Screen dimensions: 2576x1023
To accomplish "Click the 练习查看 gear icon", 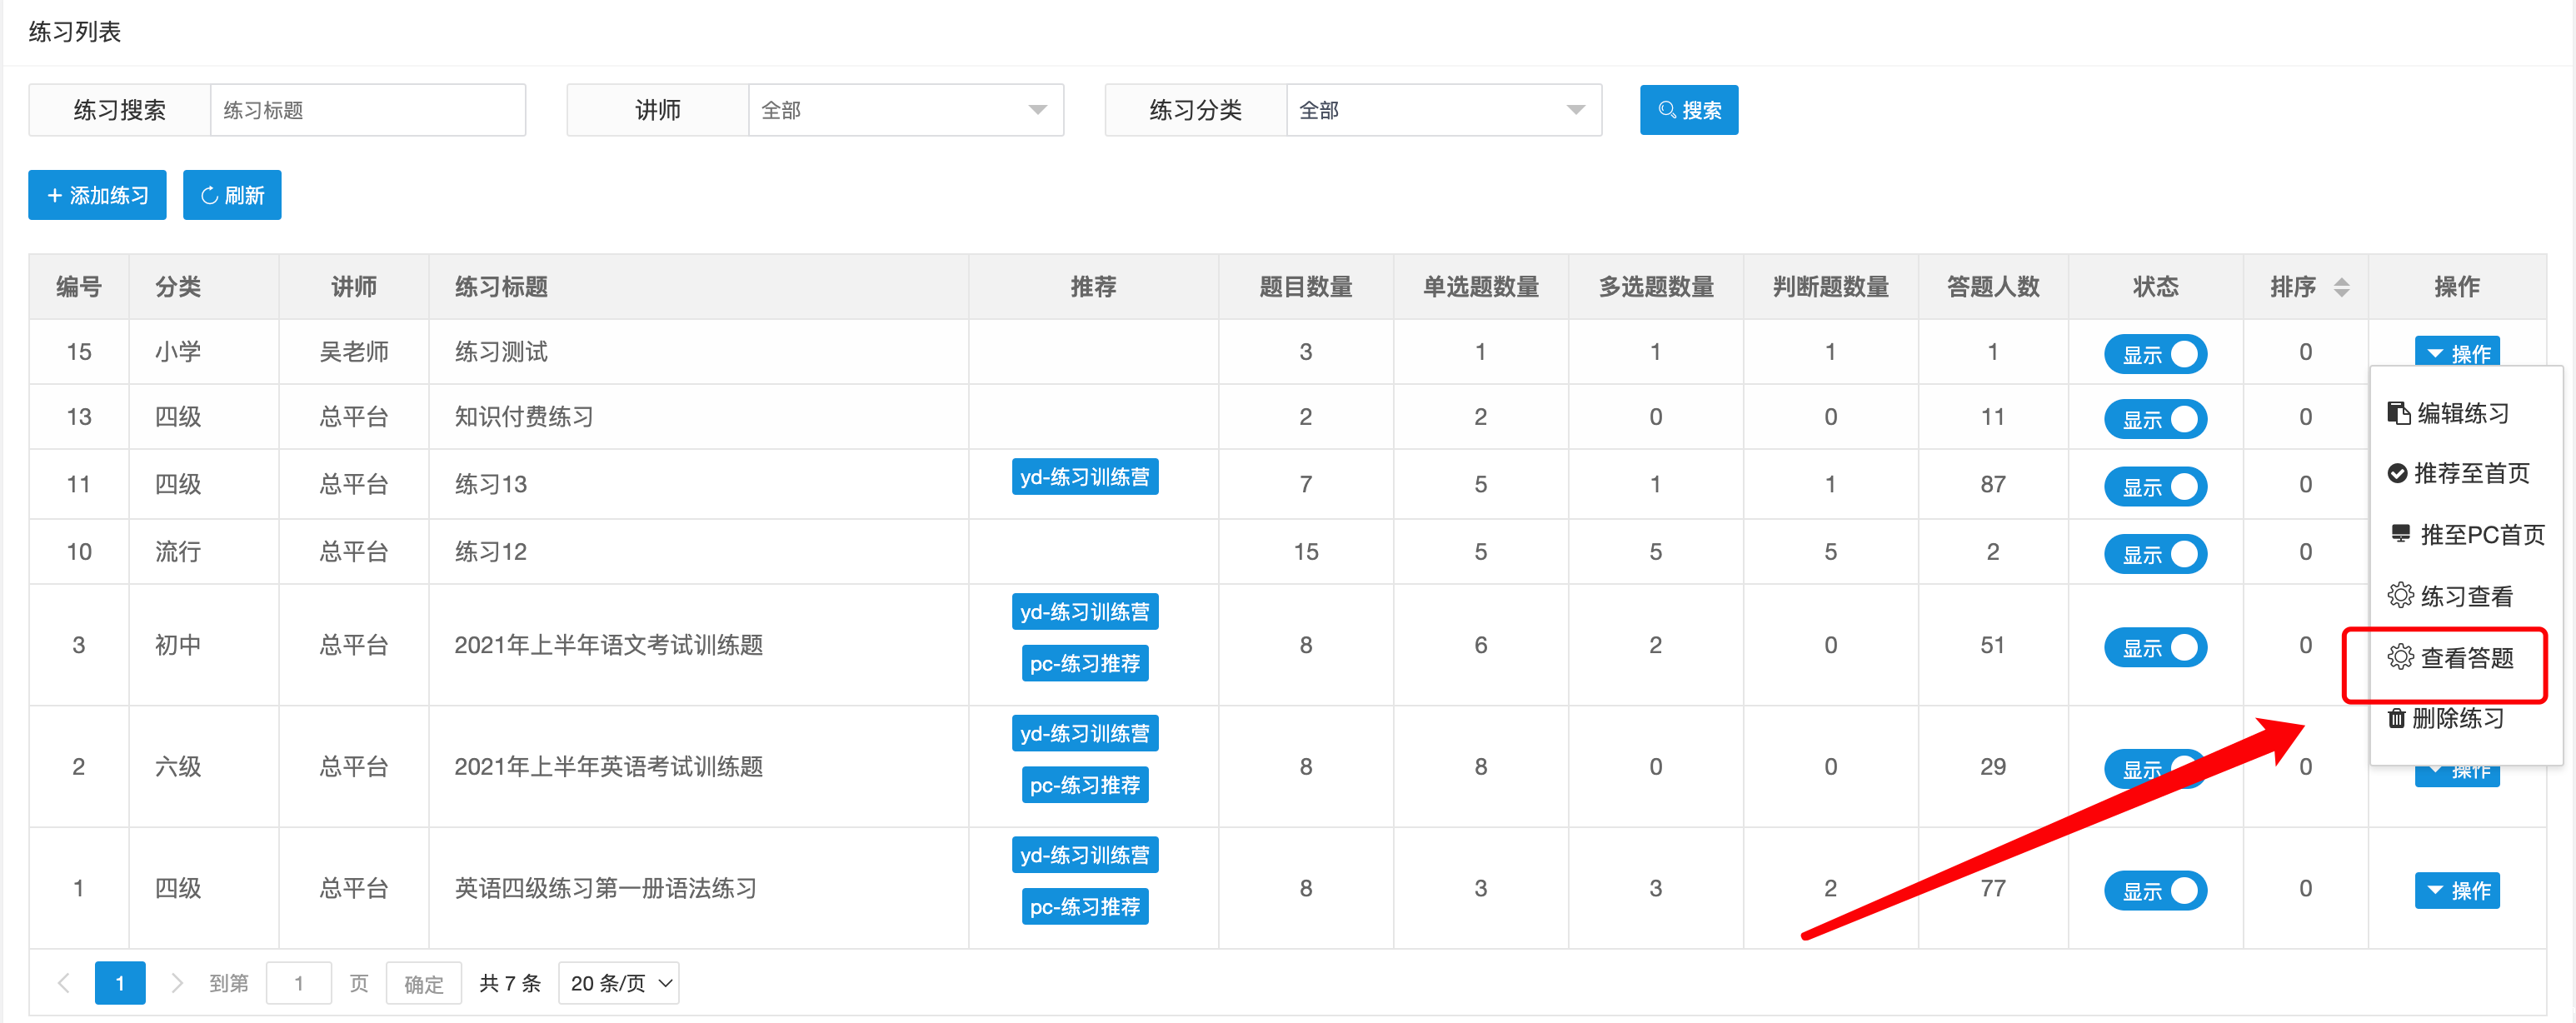I will 2400,596.
